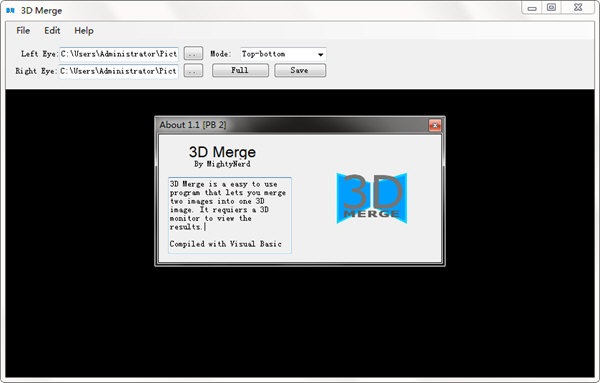
Task: Close the About 1.1 dialog
Action: click(x=435, y=125)
